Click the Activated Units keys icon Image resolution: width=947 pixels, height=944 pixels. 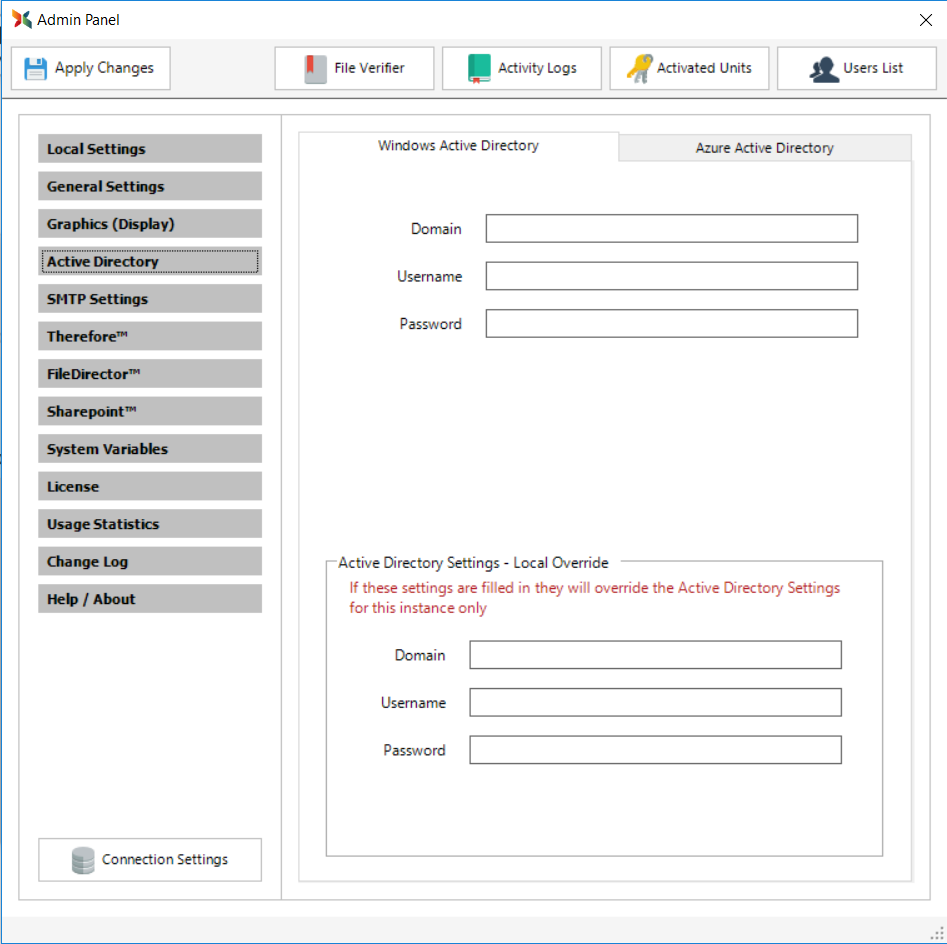coord(640,68)
